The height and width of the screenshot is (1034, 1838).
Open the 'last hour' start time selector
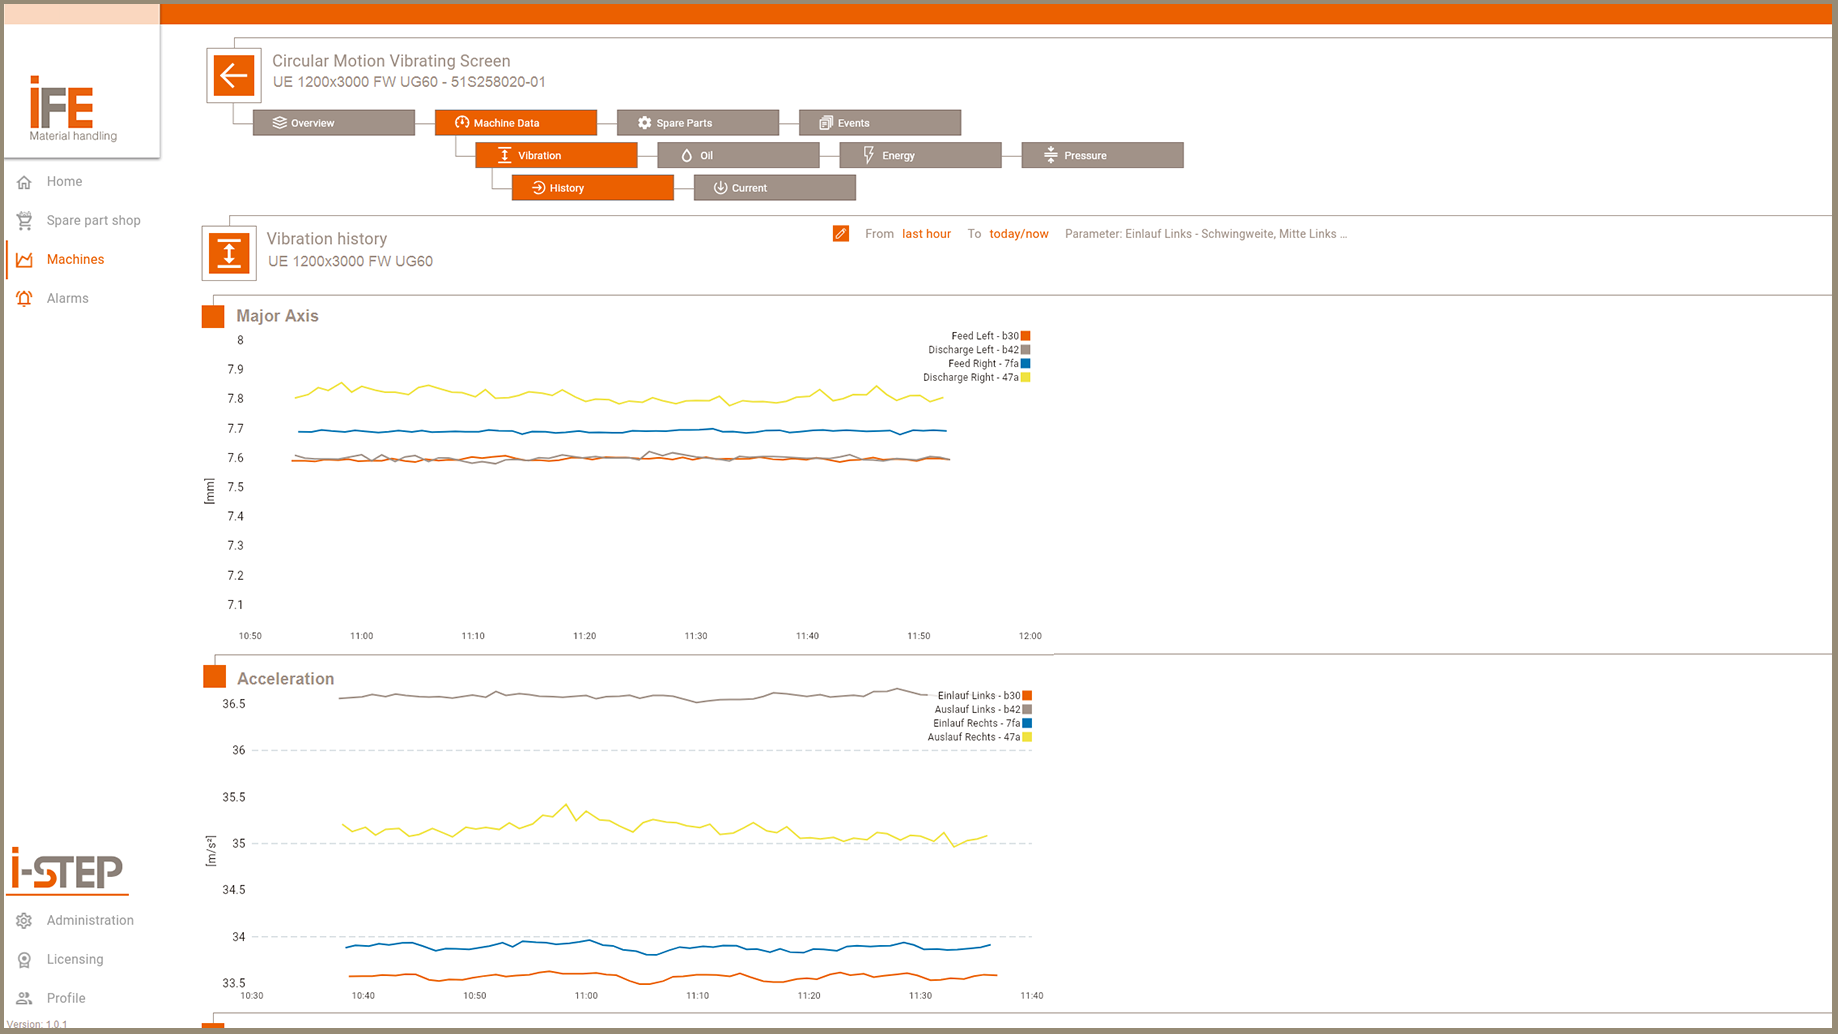pyautogui.click(x=926, y=234)
